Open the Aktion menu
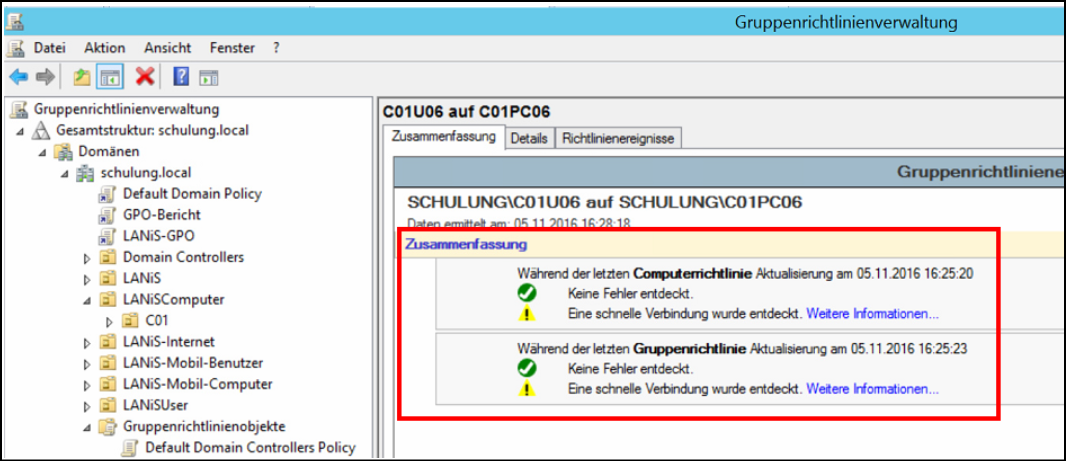The width and height of the screenshot is (1066, 461). coord(105,48)
